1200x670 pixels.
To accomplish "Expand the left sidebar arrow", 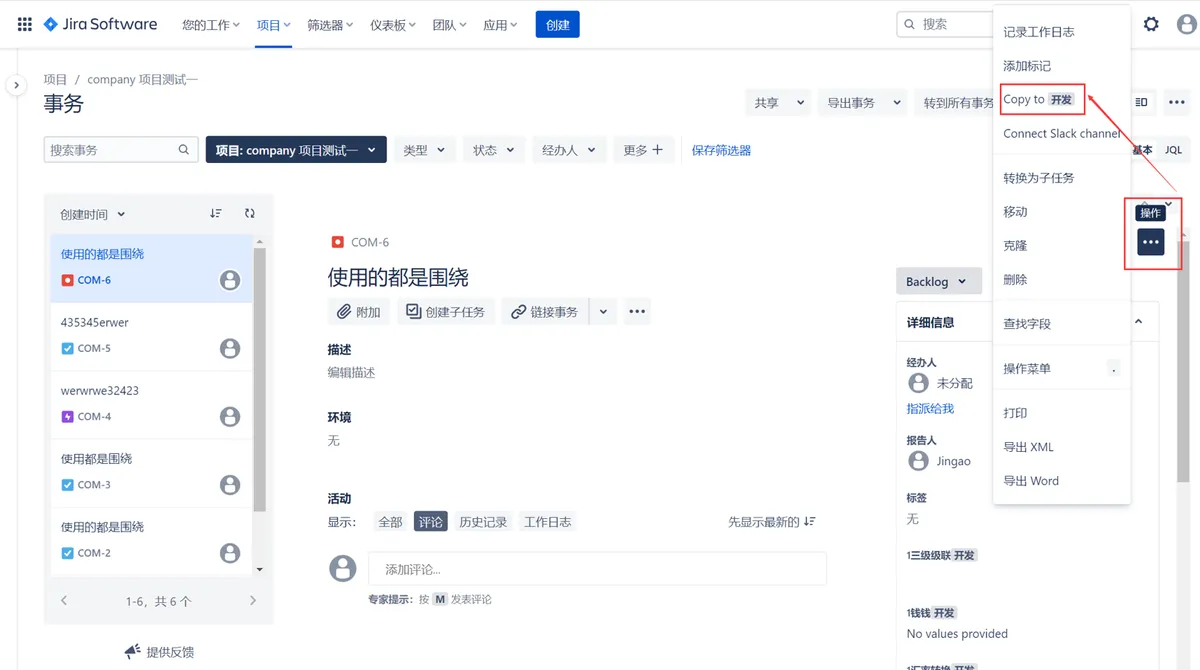I will 16,86.
